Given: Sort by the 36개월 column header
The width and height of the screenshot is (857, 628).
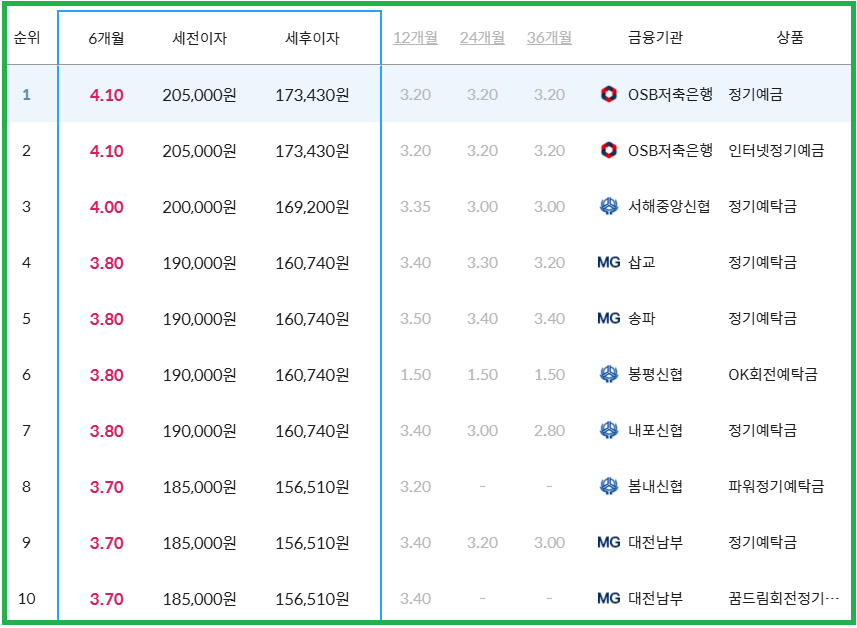Looking at the screenshot, I should point(549,38).
